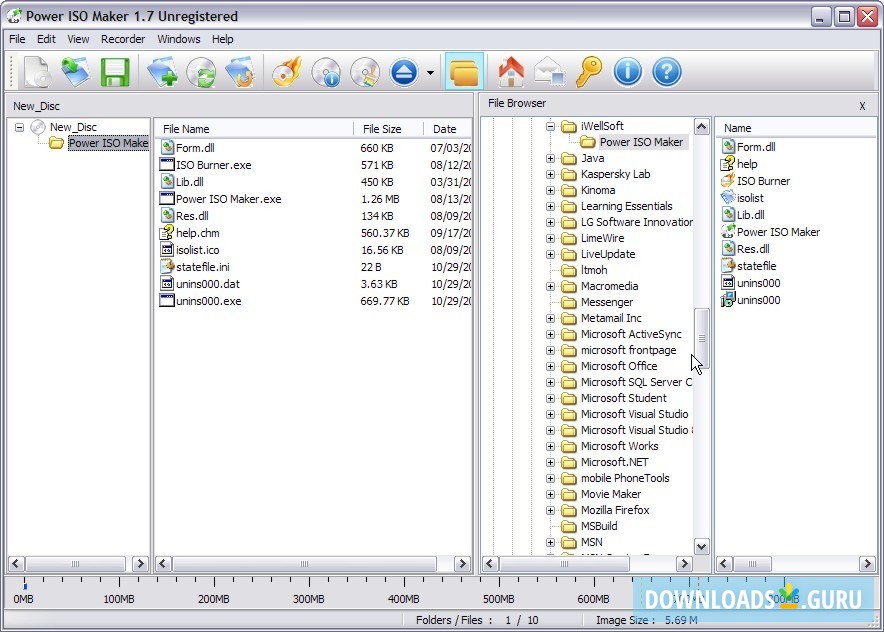Expand the Microsoft Office folder node
This screenshot has width=884, height=632.
(x=550, y=366)
